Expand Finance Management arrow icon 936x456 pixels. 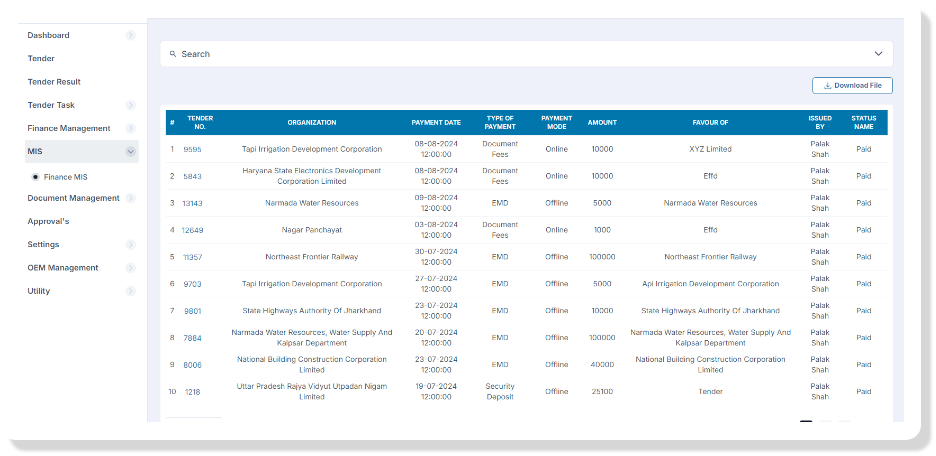130,129
